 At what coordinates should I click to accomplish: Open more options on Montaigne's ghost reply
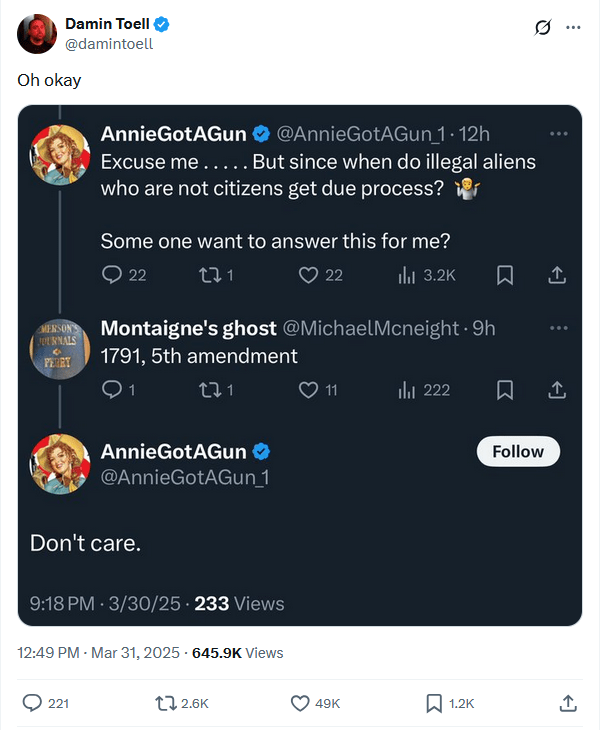[x=559, y=328]
